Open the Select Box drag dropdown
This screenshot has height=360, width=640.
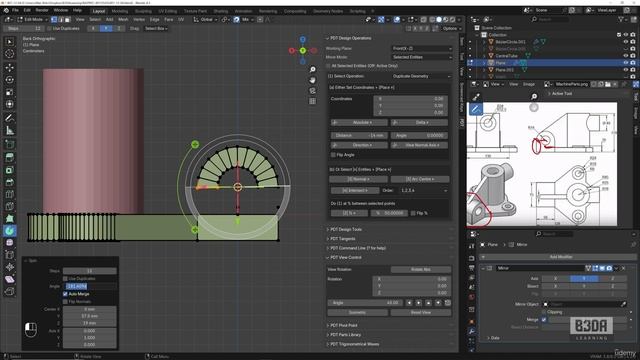pos(156,29)
